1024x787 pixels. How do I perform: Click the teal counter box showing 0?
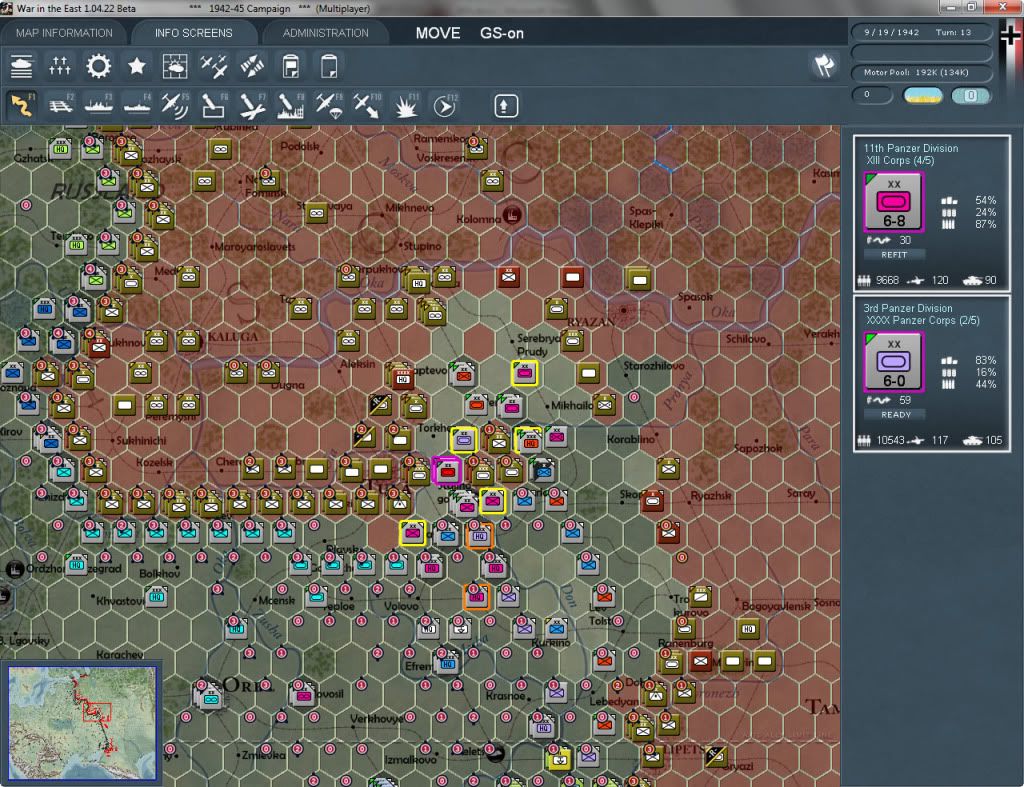click(970, 95)
